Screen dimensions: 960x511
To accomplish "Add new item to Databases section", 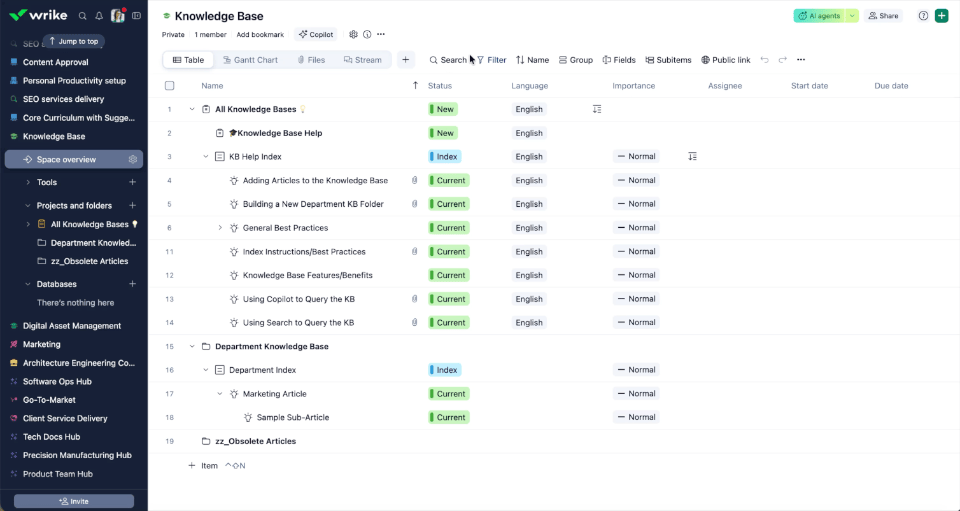I will [x=132, y=284].
